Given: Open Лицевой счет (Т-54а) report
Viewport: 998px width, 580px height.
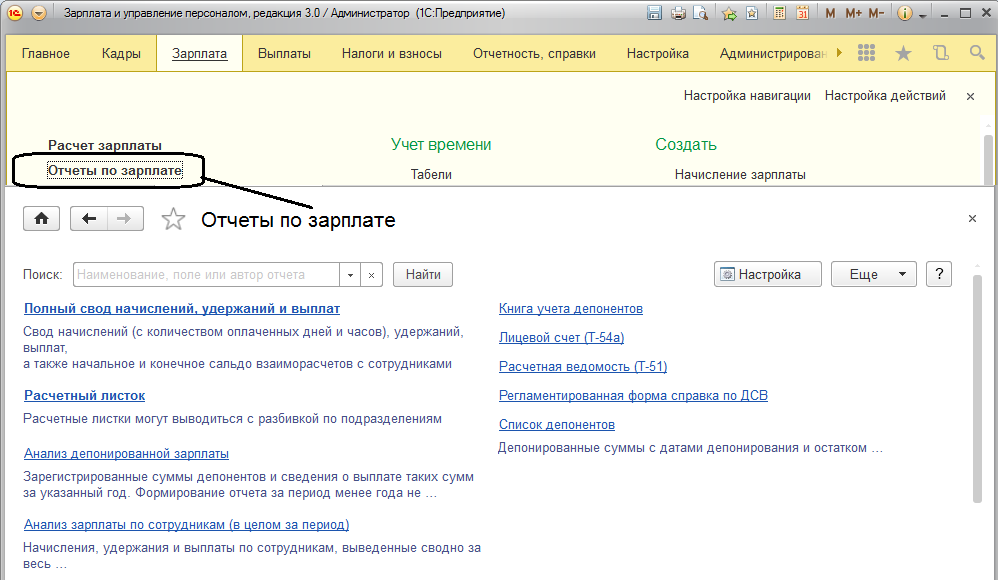Looking at the screenshot, I should pyautogui.click(x=561, y=337).
